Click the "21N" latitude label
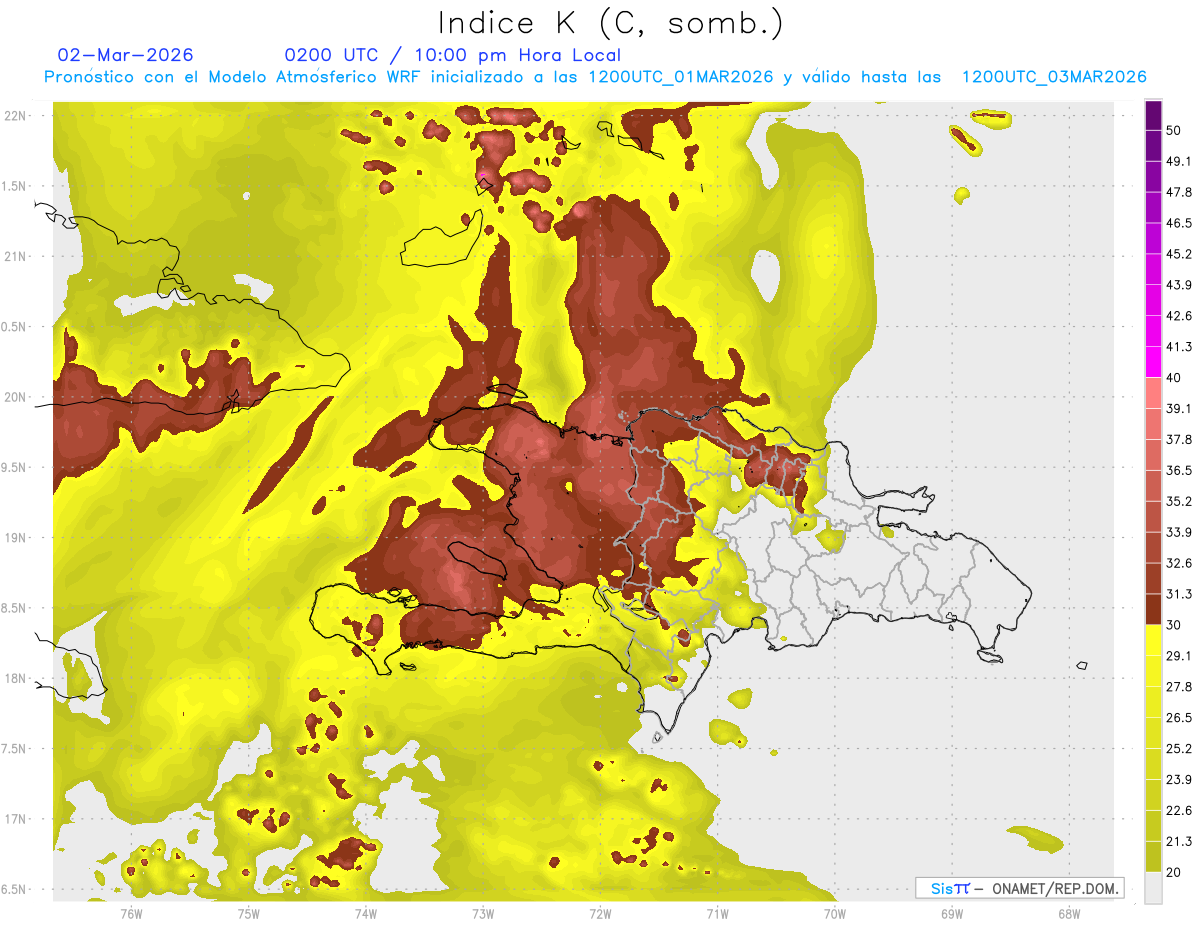 pos(15,256)
